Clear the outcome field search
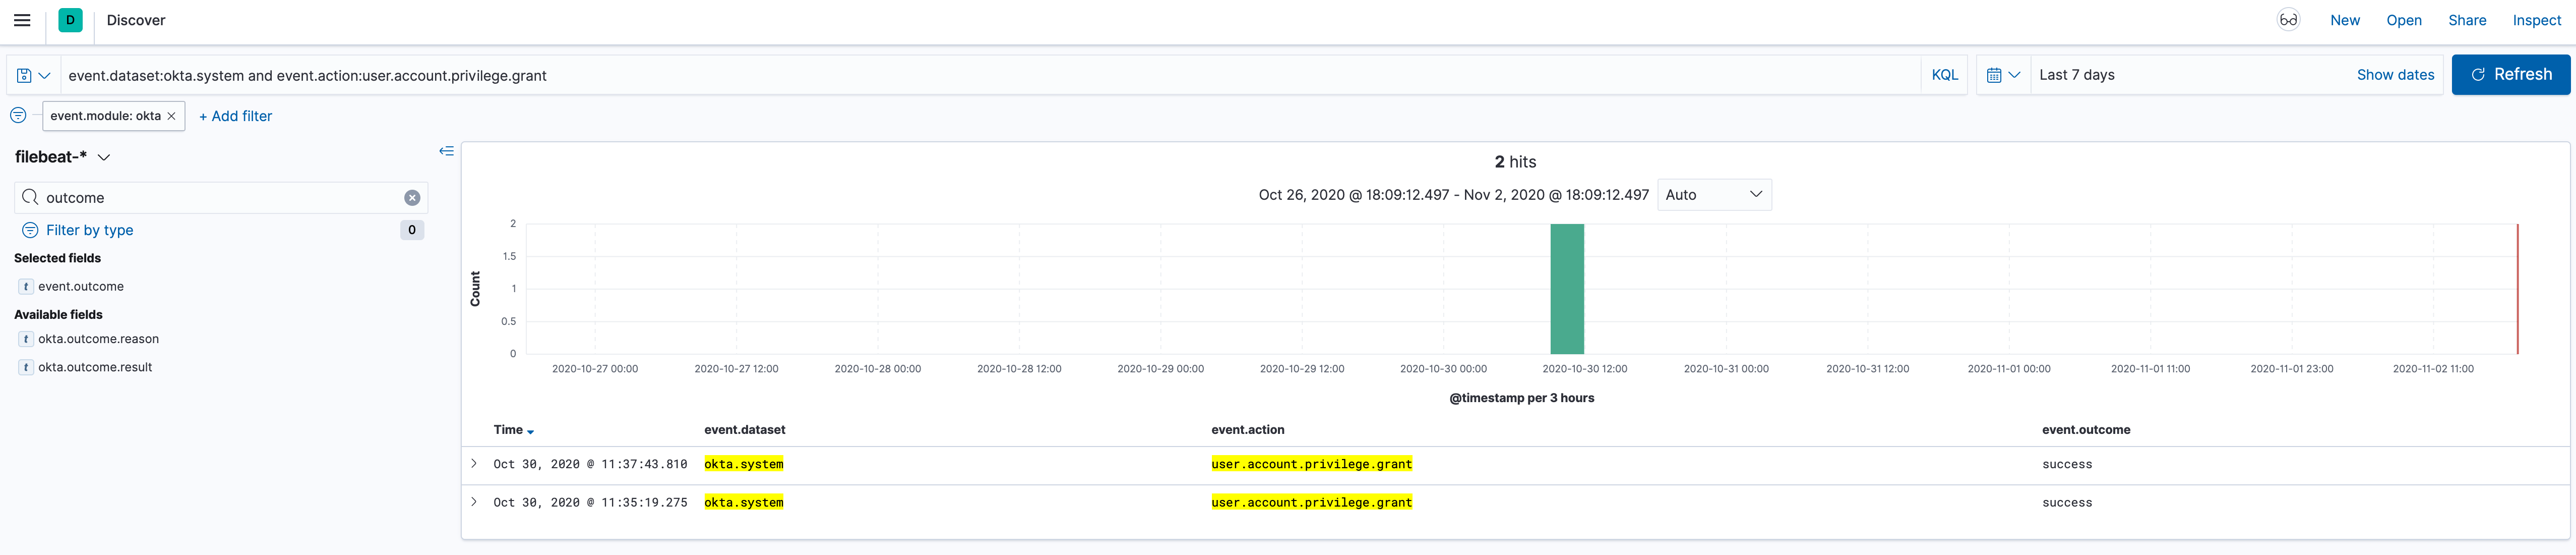The width and height of the screenshot is (2576, 555). coord(411,197)
